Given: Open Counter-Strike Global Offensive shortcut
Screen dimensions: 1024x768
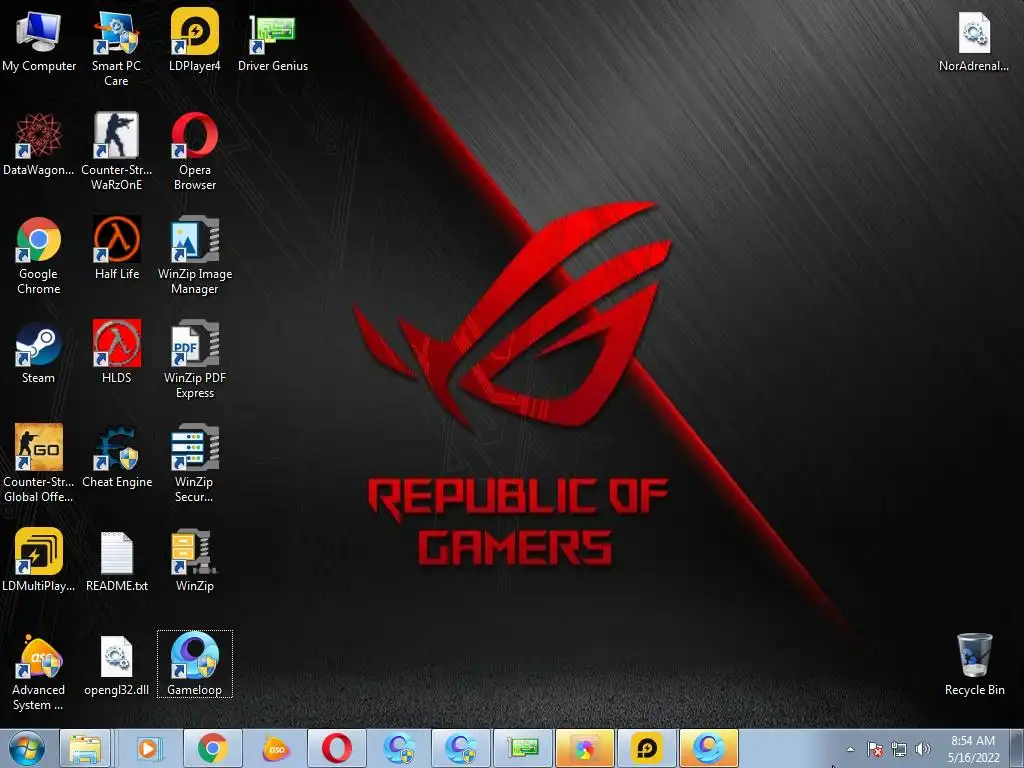Looking at the screenshot, I should point(39,462).
